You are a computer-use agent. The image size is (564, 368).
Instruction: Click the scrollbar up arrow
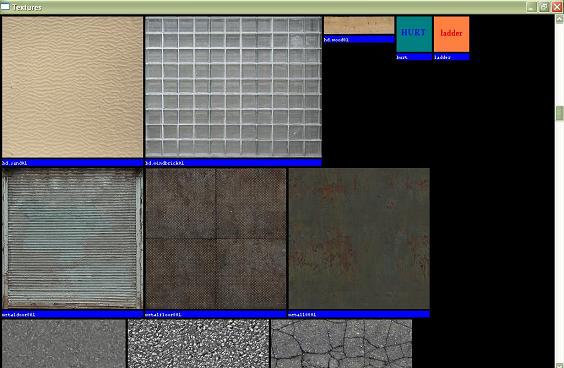[559, 19]
